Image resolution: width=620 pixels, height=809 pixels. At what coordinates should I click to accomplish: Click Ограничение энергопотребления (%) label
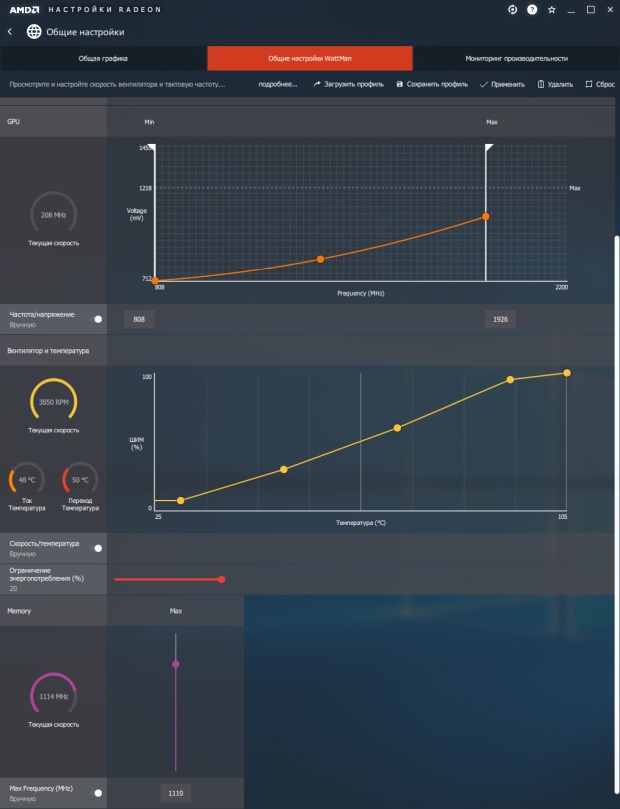pyautogui.click(x=46, y=574)
